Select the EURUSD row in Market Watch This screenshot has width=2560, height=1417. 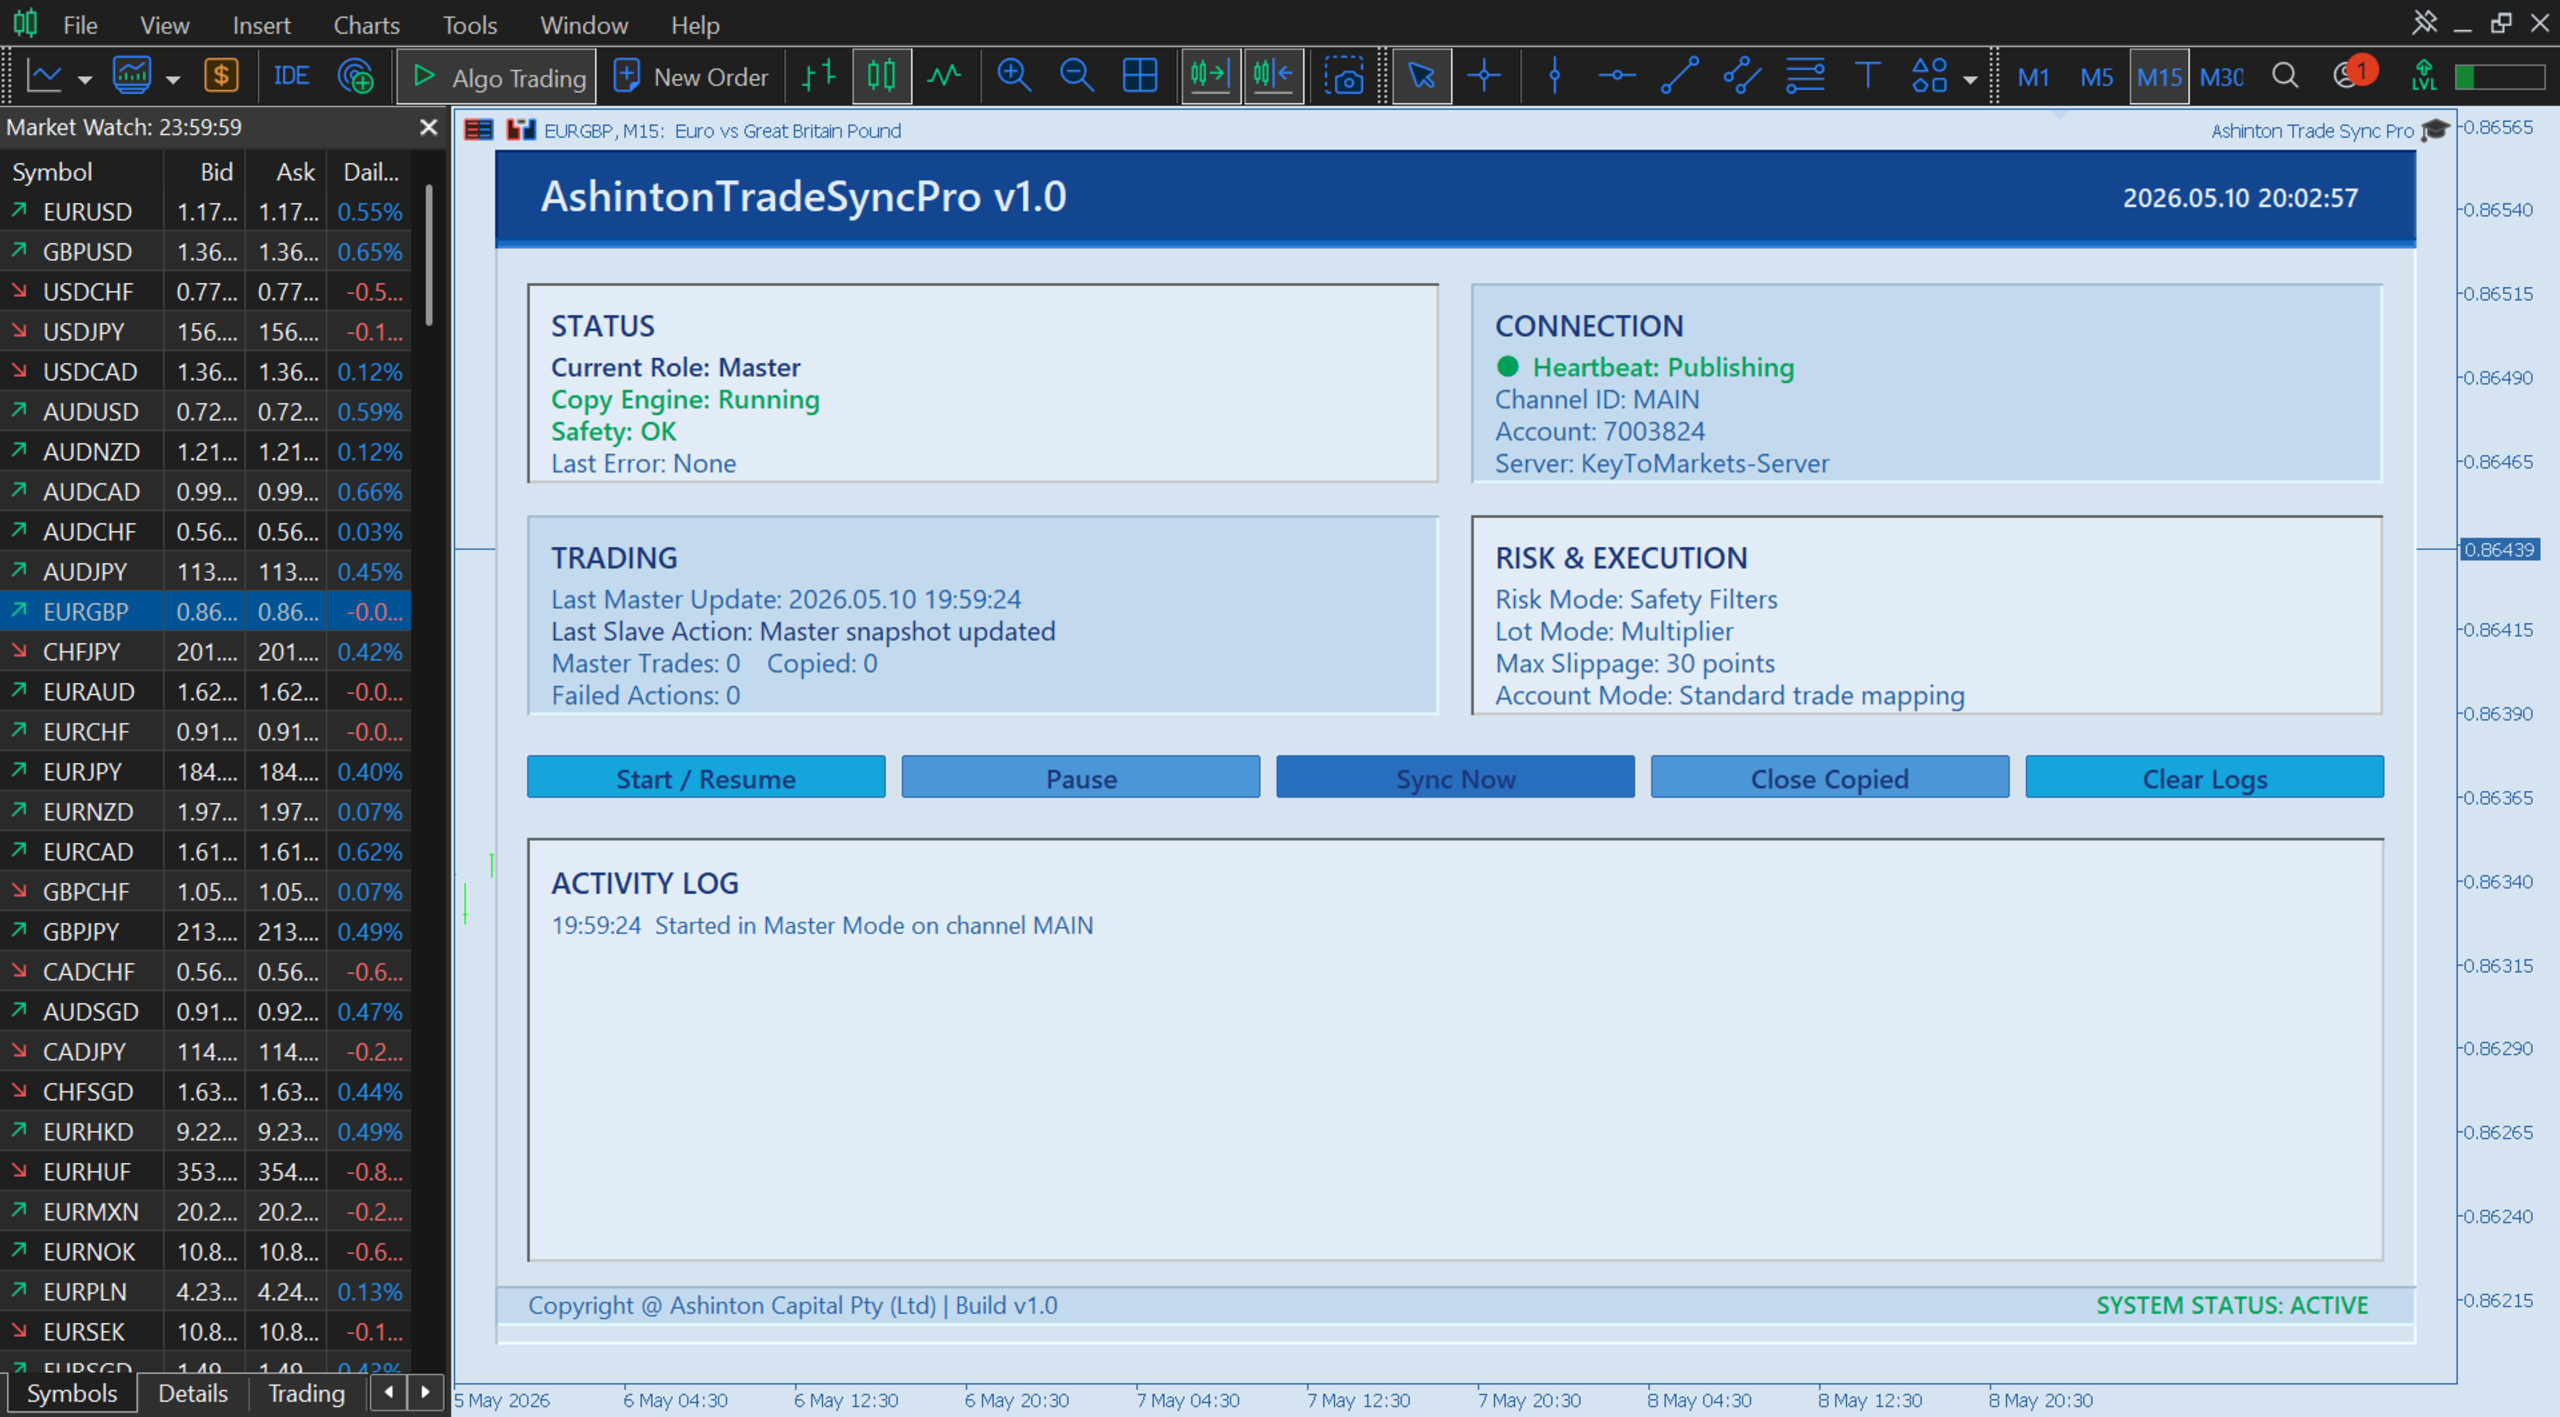click(x=206, y=212)
